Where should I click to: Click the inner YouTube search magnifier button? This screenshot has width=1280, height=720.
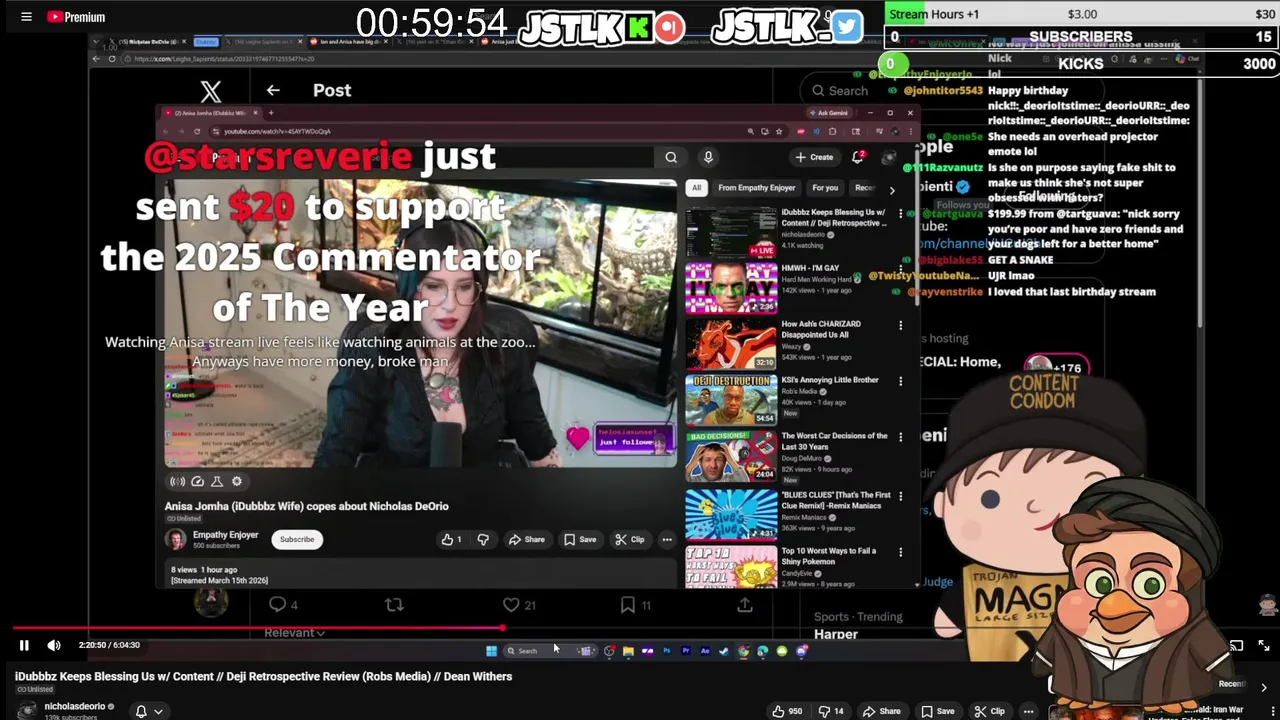(671, 157)
